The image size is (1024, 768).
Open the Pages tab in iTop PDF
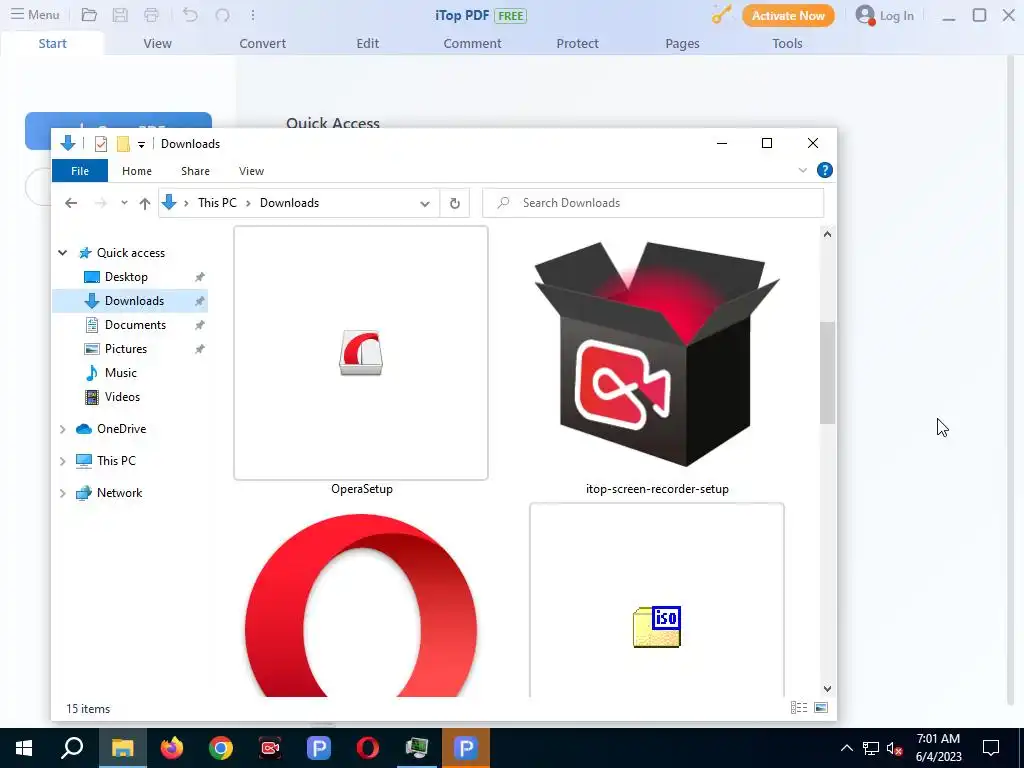click(682, 43)
